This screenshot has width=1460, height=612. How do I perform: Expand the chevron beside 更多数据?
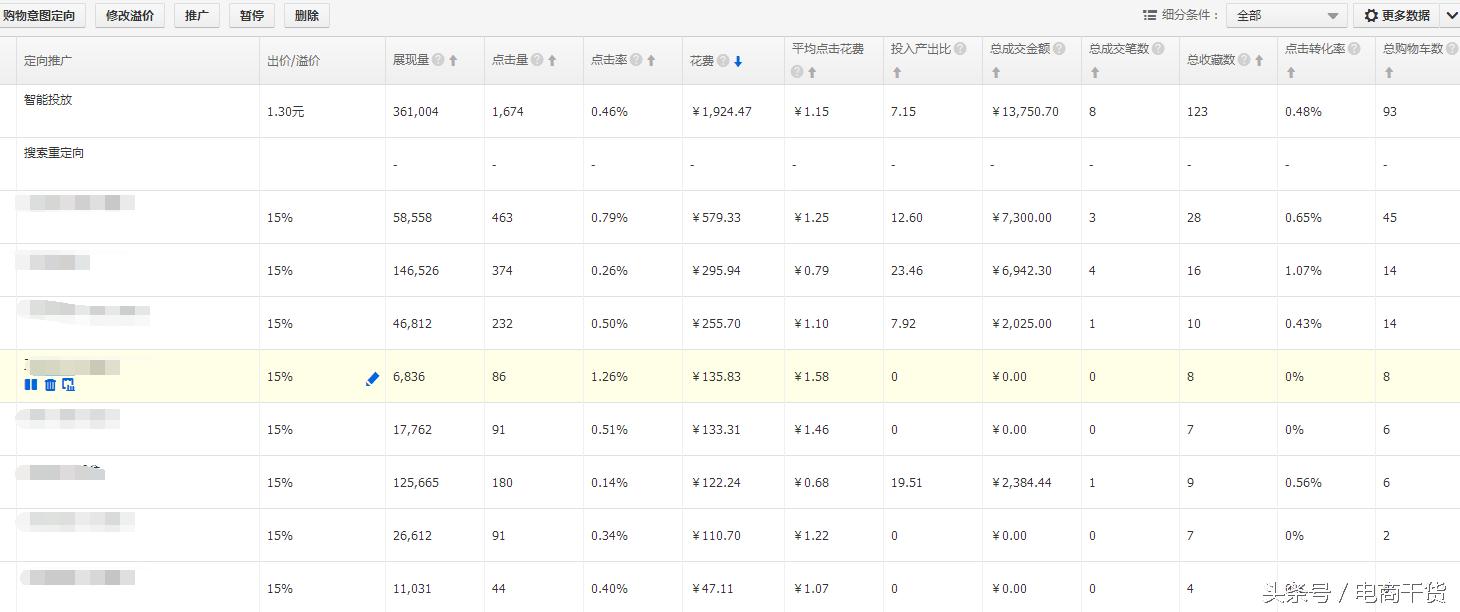click(x=1451, y=15)
